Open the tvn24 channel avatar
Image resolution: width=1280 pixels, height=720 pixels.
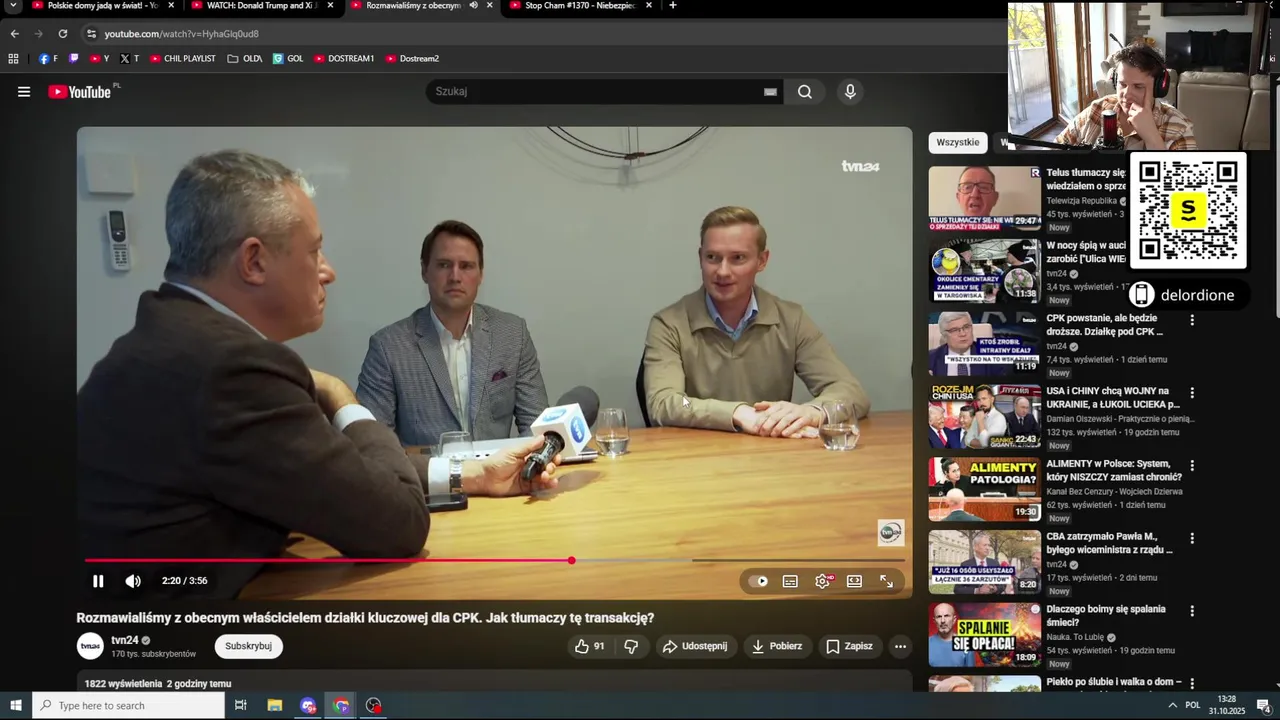[x=90, y=646]
